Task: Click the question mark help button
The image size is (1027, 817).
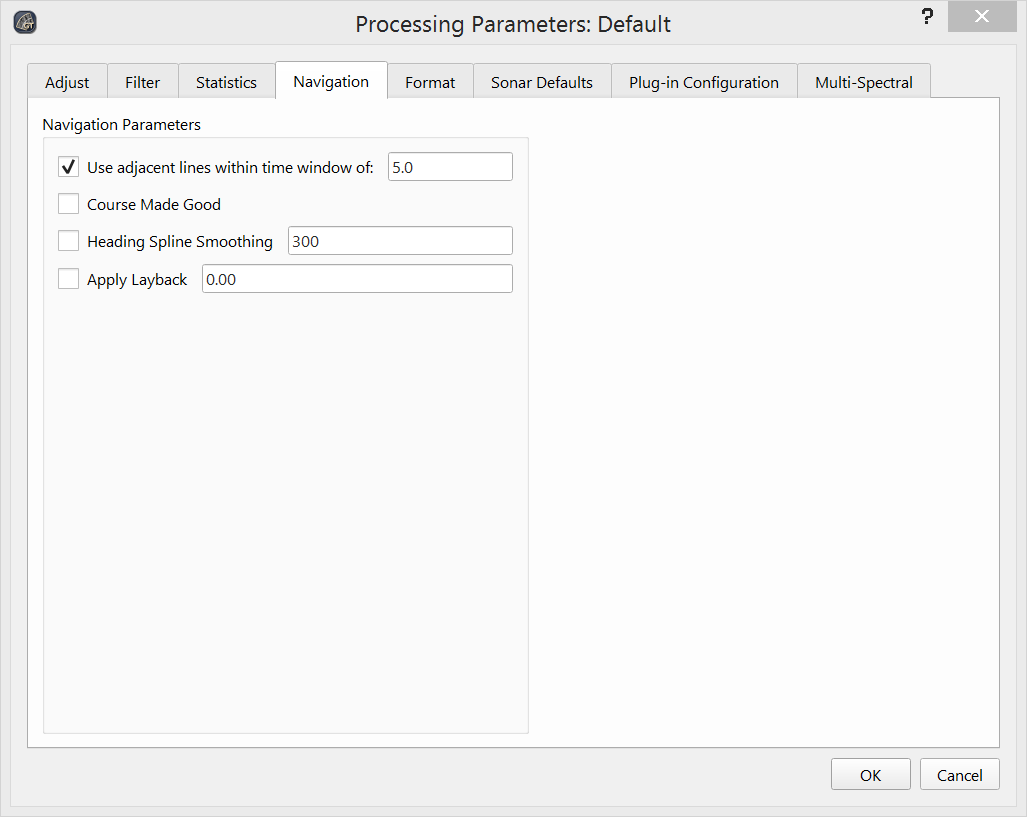Action: tap(927, 16)
